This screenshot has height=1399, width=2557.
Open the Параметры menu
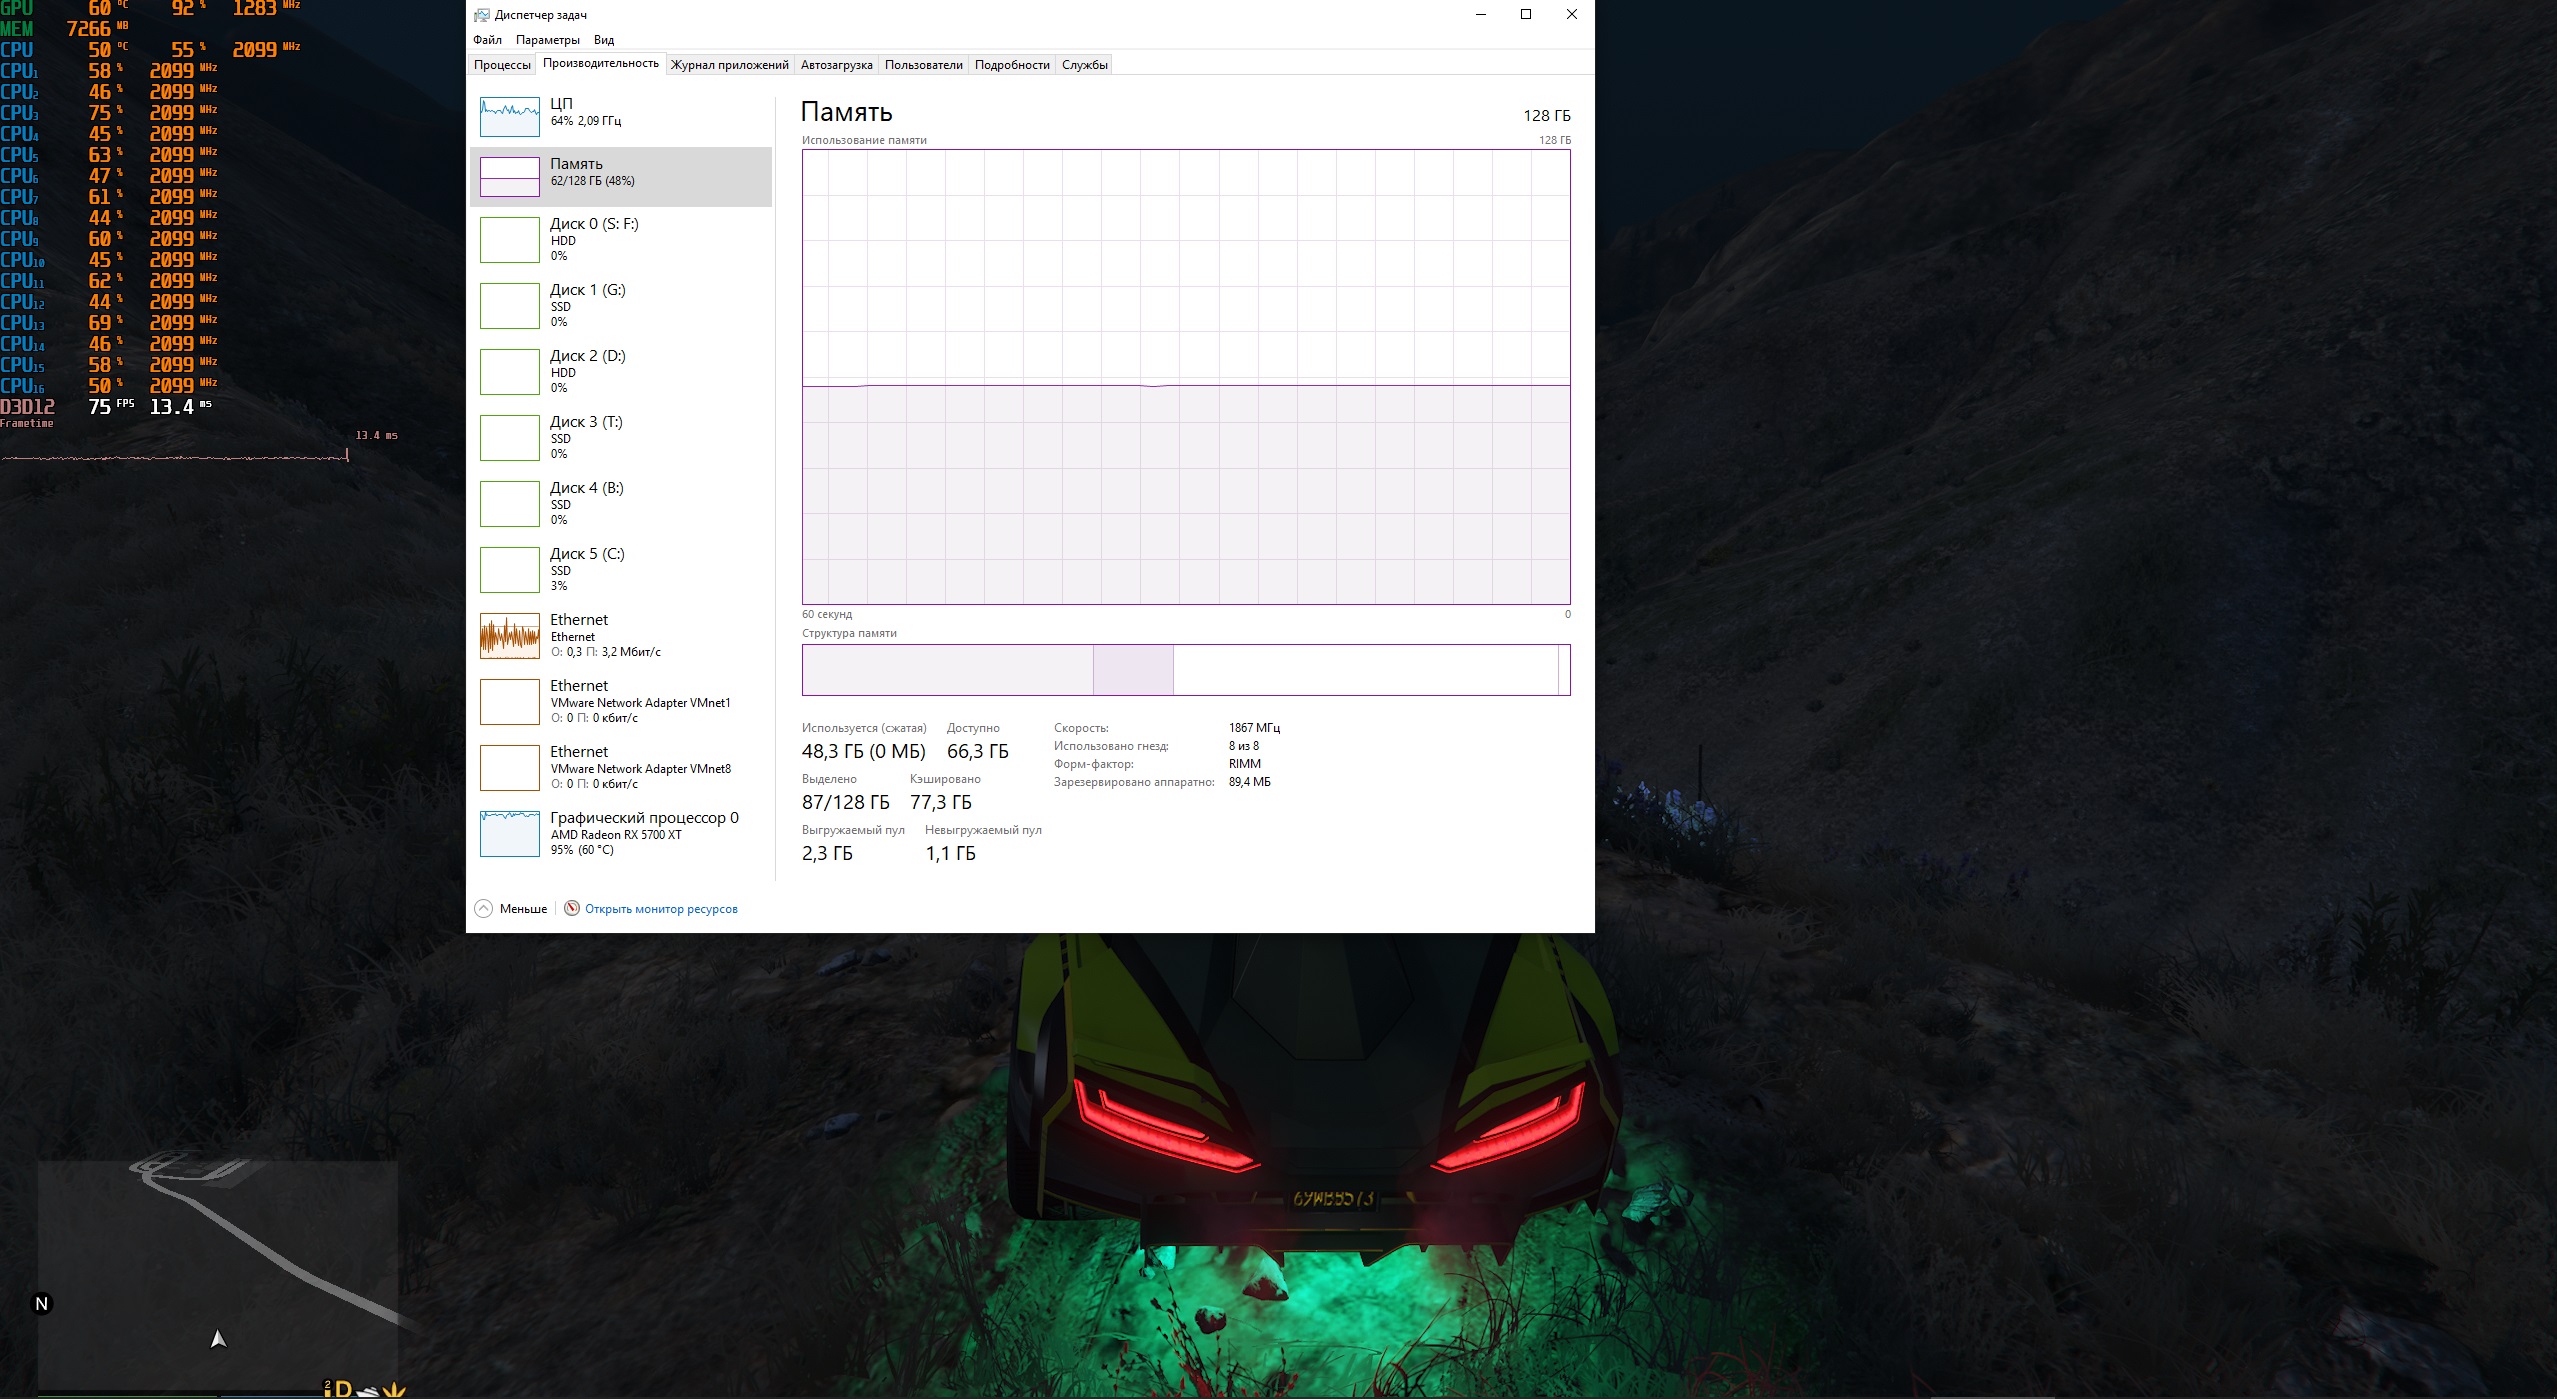(x=547, y=40)
